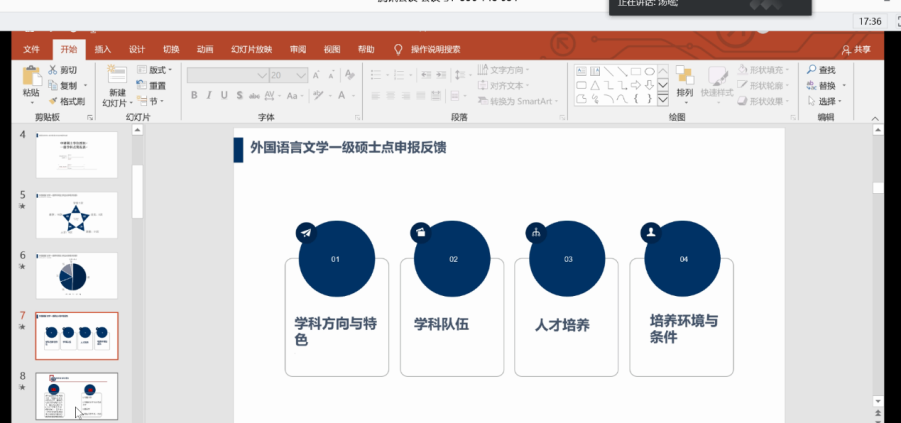
Task: Click the Share (共享) button
Action: pos(856,49)
